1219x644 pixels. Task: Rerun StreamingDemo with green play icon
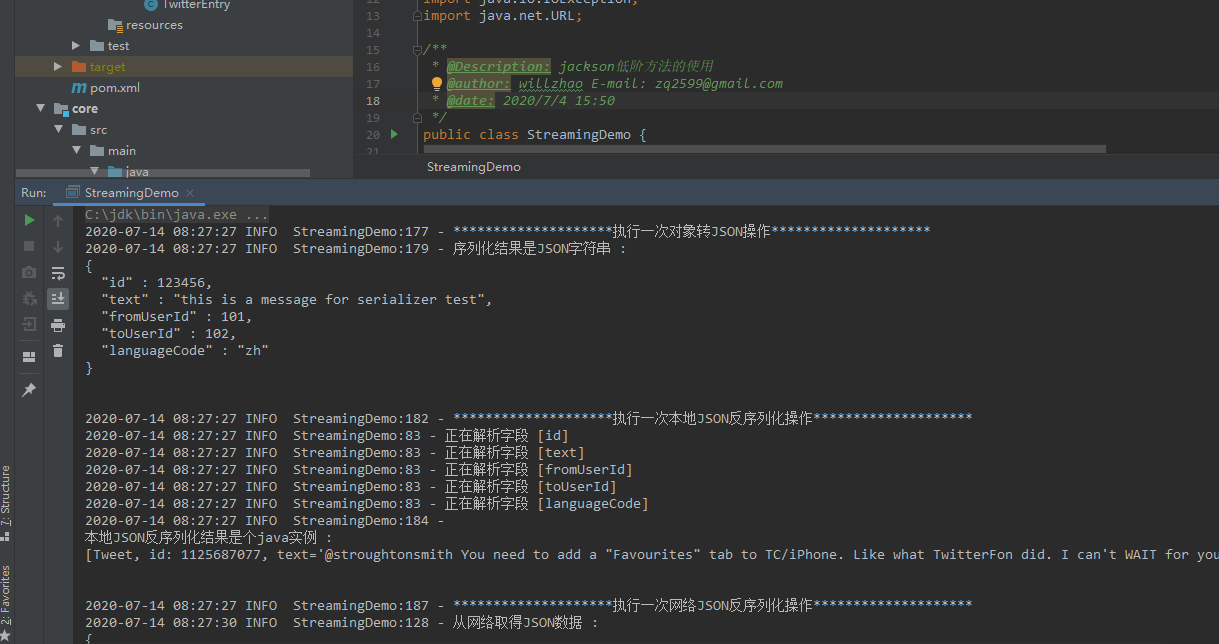(29, 220)
